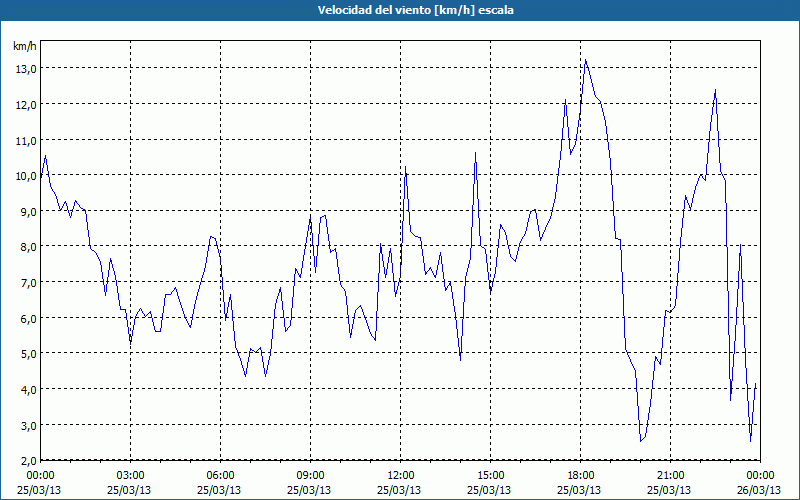This screenshot has height=500, width=800.
Task: Click the 06:00 time axis label
Action: (220, 475)
